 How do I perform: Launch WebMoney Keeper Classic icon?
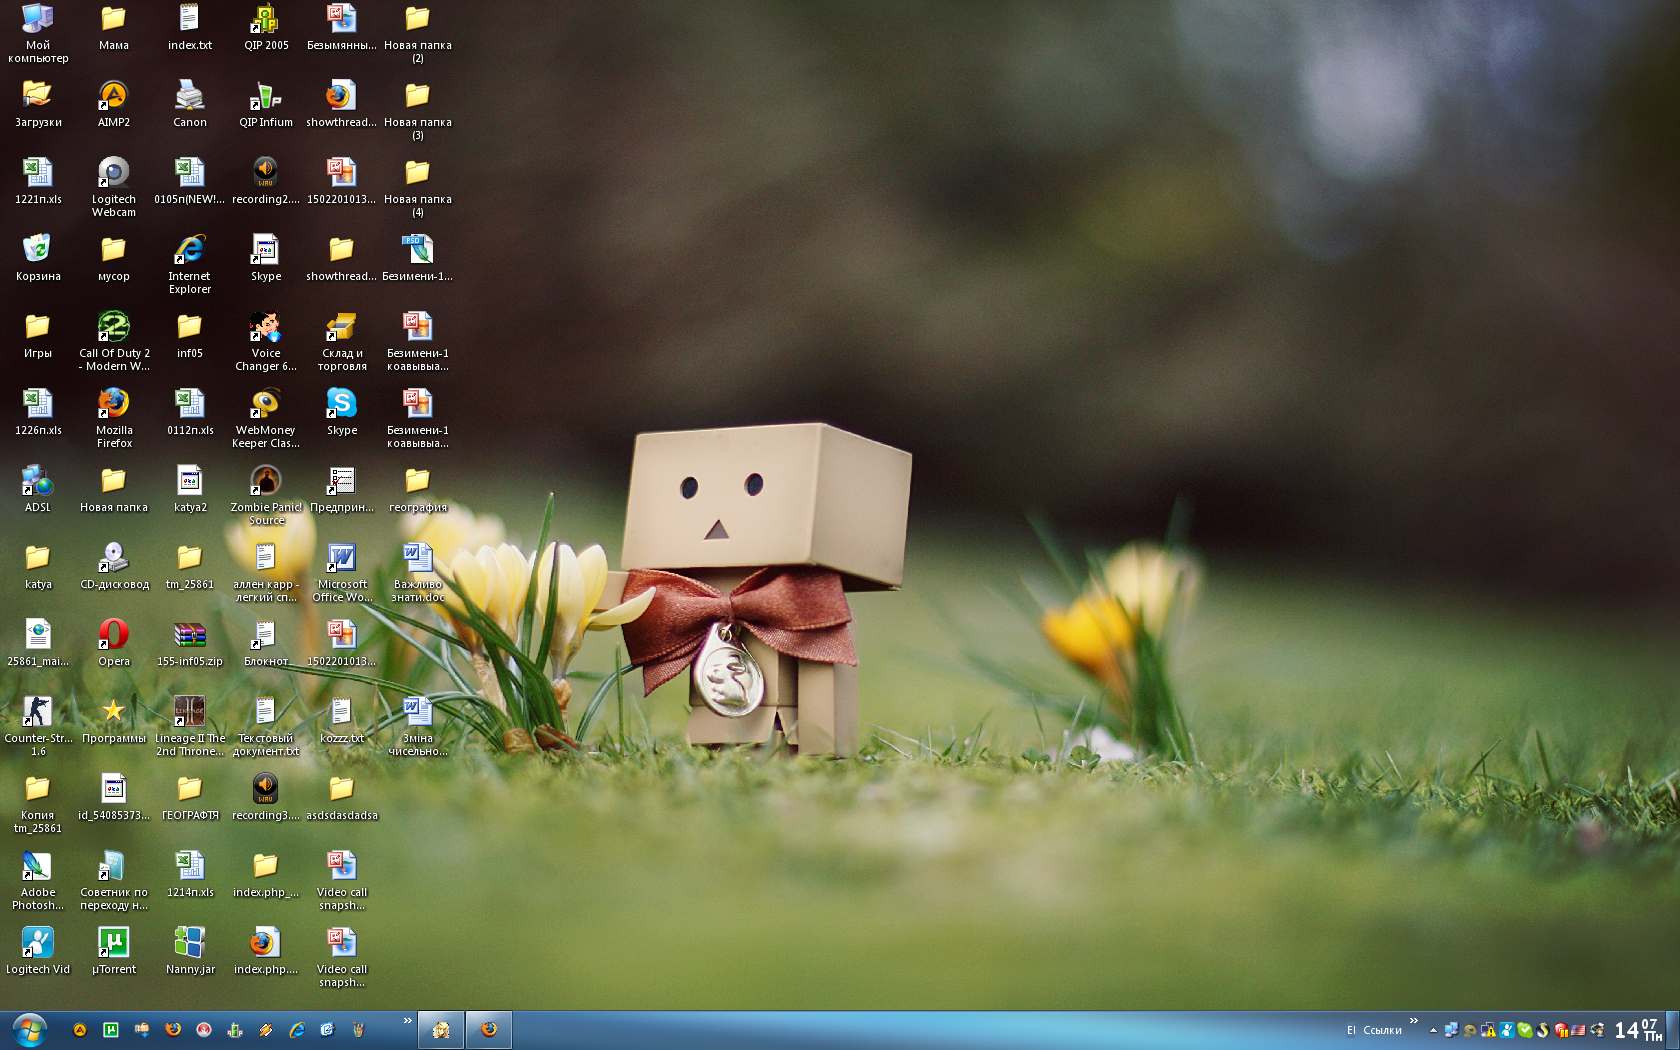265,404
